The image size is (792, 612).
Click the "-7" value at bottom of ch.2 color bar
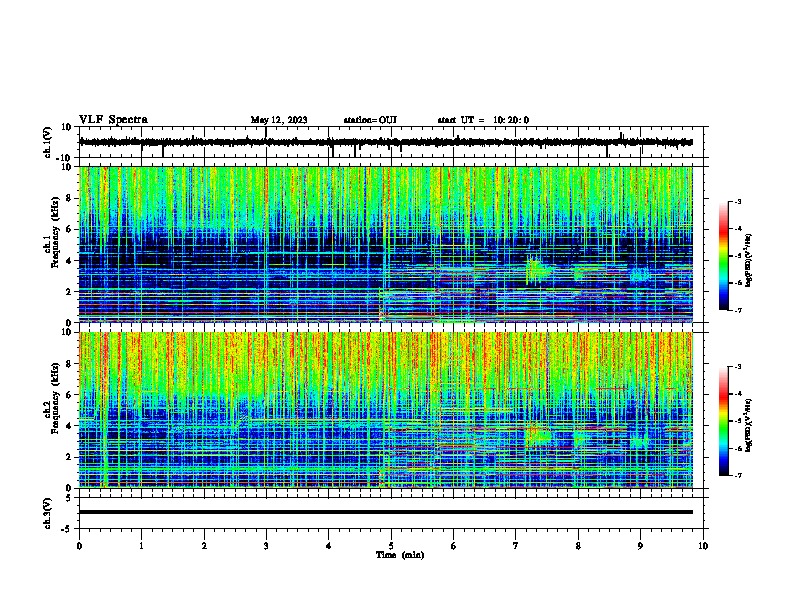[737, 476]
